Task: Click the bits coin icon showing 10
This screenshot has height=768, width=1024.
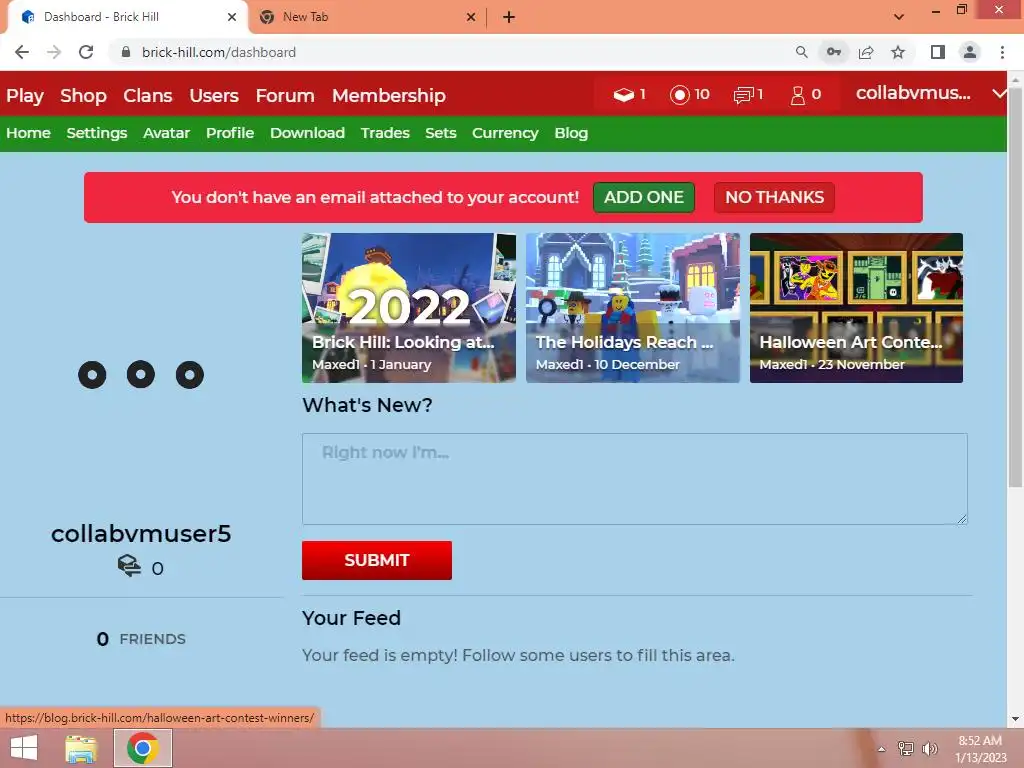Action: click(x=679, y=95)
